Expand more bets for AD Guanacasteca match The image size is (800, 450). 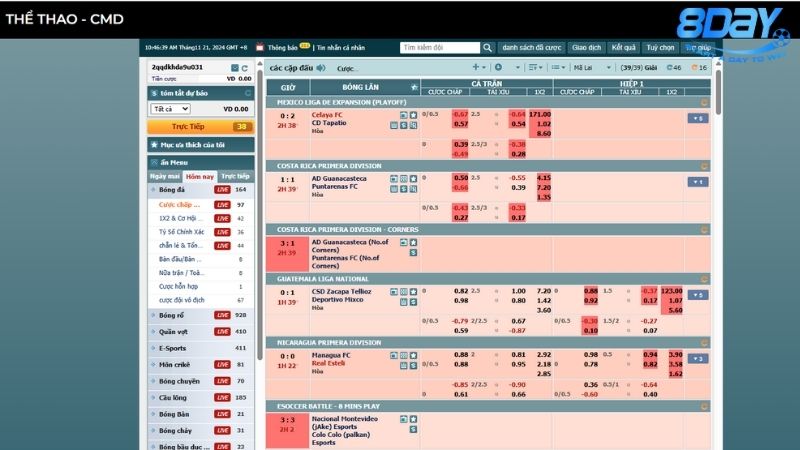tap(697, 182)
